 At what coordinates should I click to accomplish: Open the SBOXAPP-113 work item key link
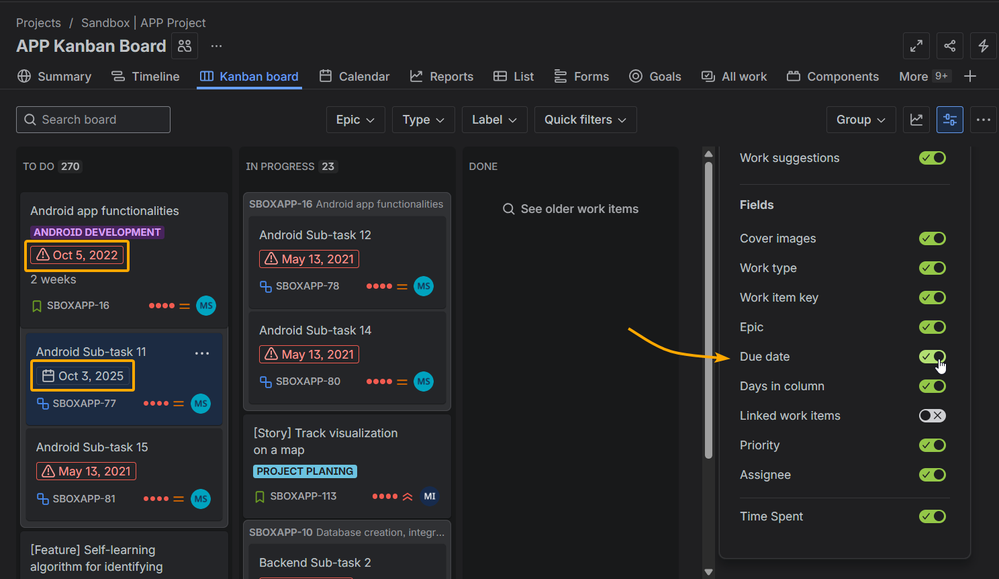pyautogui.click(x=303, y=496)
